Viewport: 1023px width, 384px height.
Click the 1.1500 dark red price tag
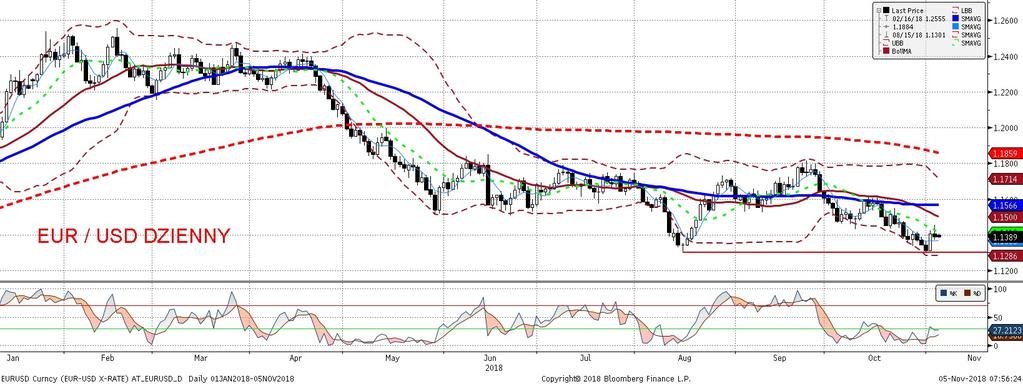1005,216
